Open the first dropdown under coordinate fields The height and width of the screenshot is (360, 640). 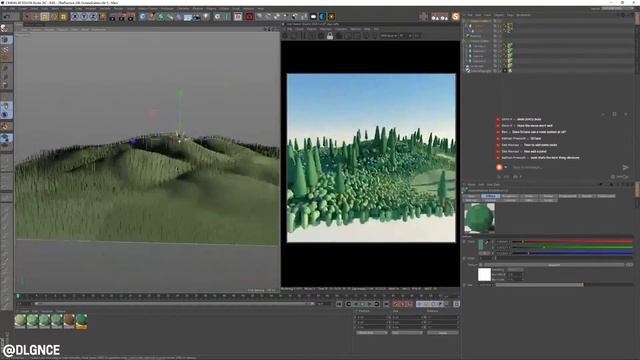[x=372, y=333]
